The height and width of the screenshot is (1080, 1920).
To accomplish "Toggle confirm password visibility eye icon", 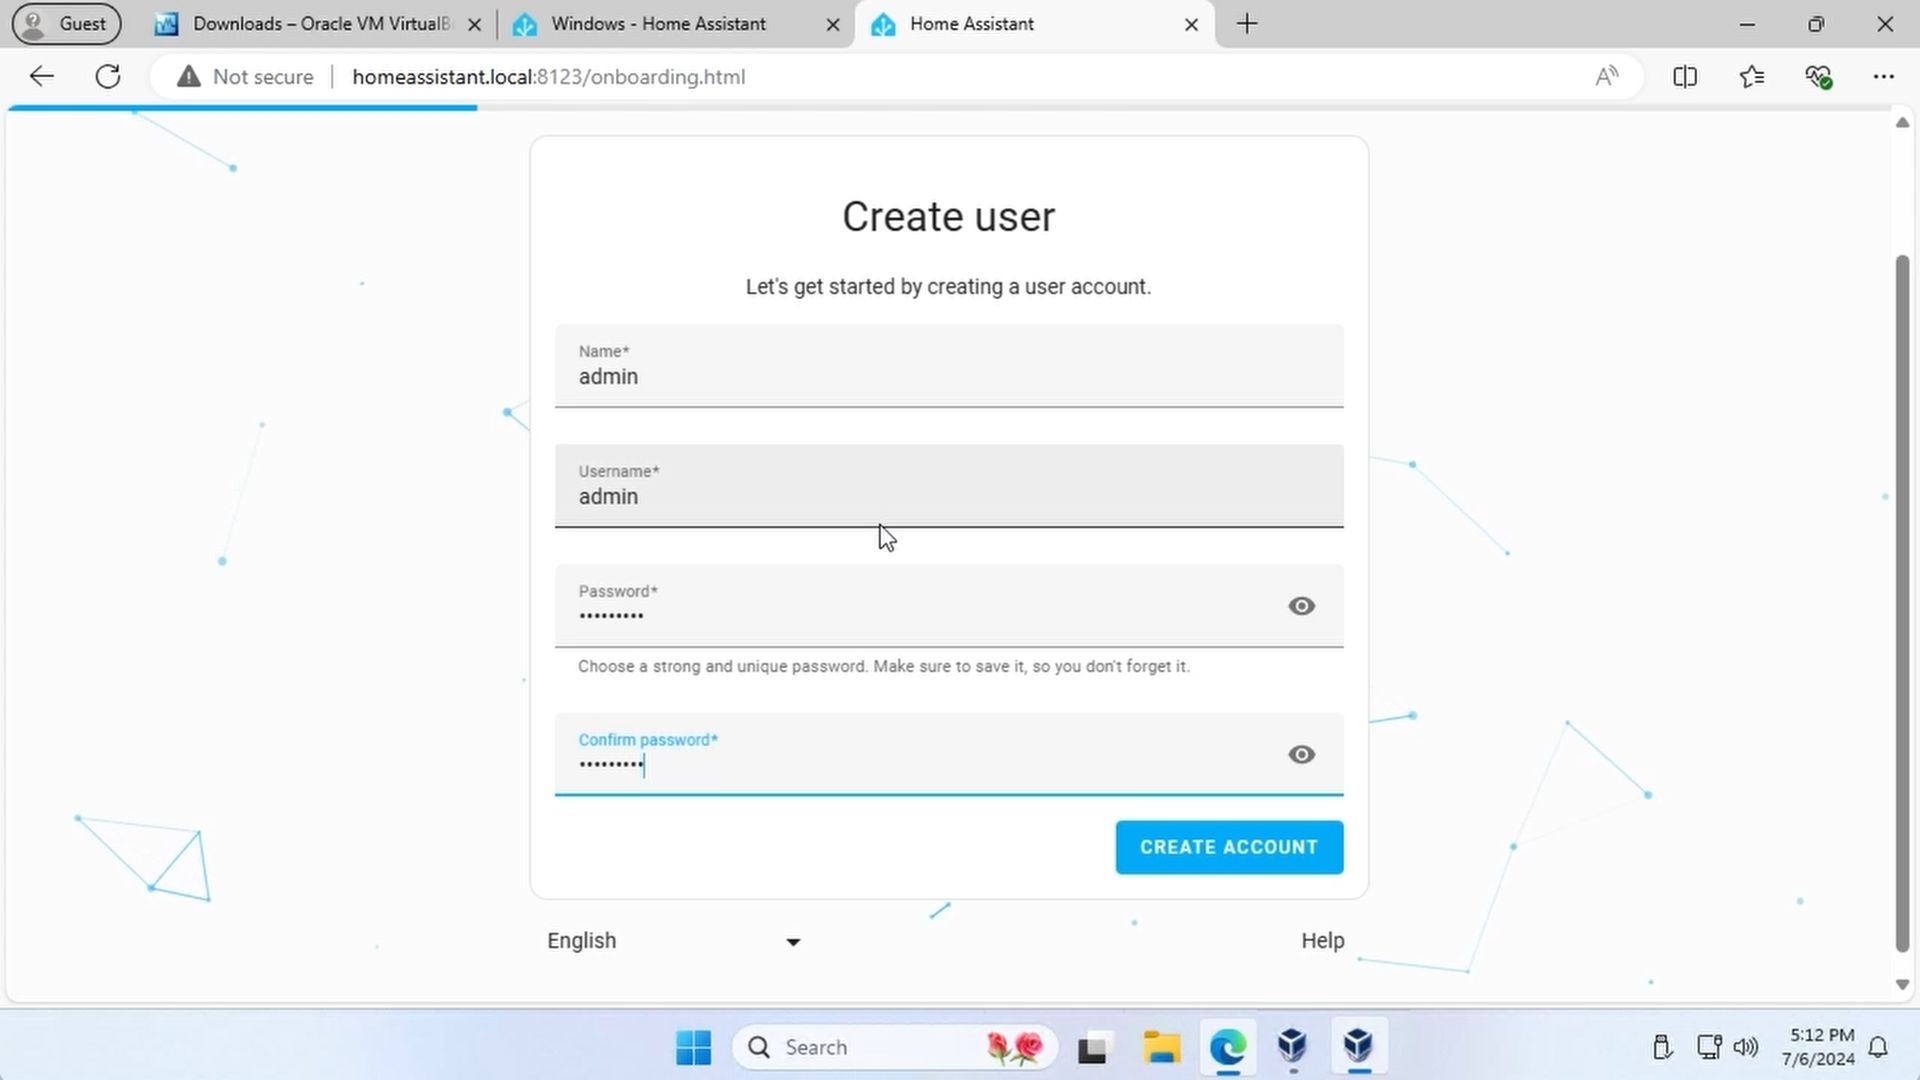I will click(1302, 753).
